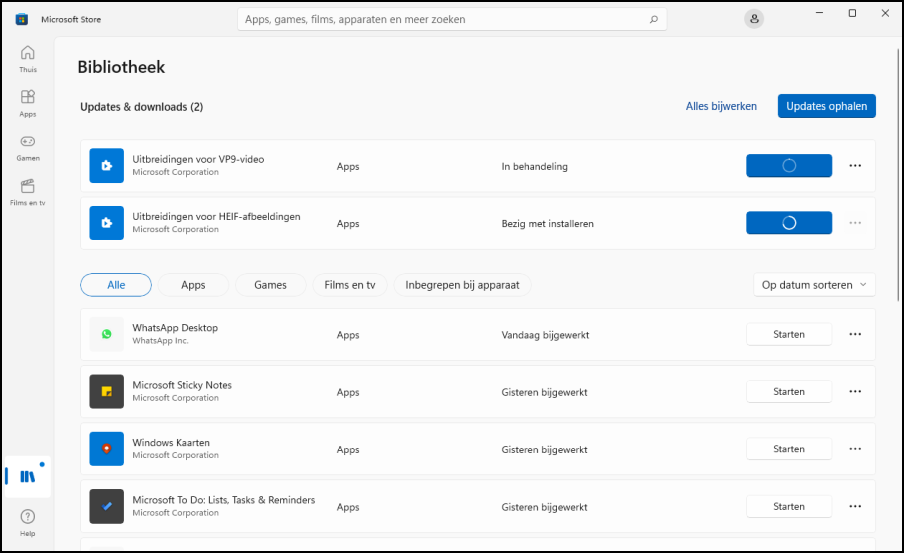Select the Alle filter tab
The height and width of the screenshot is (553, 904).
tap(116, 285)
